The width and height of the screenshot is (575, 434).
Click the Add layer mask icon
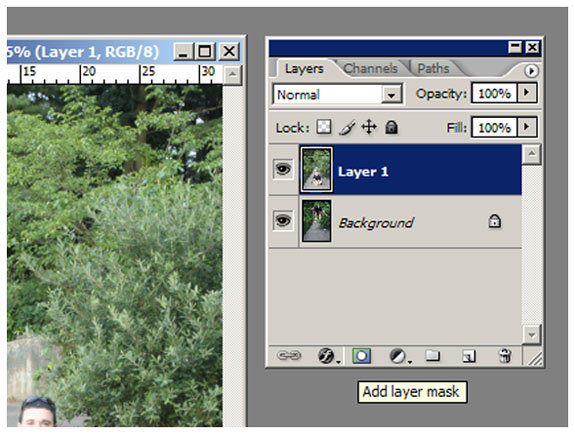pyautogui.click(x=361, y=355)
